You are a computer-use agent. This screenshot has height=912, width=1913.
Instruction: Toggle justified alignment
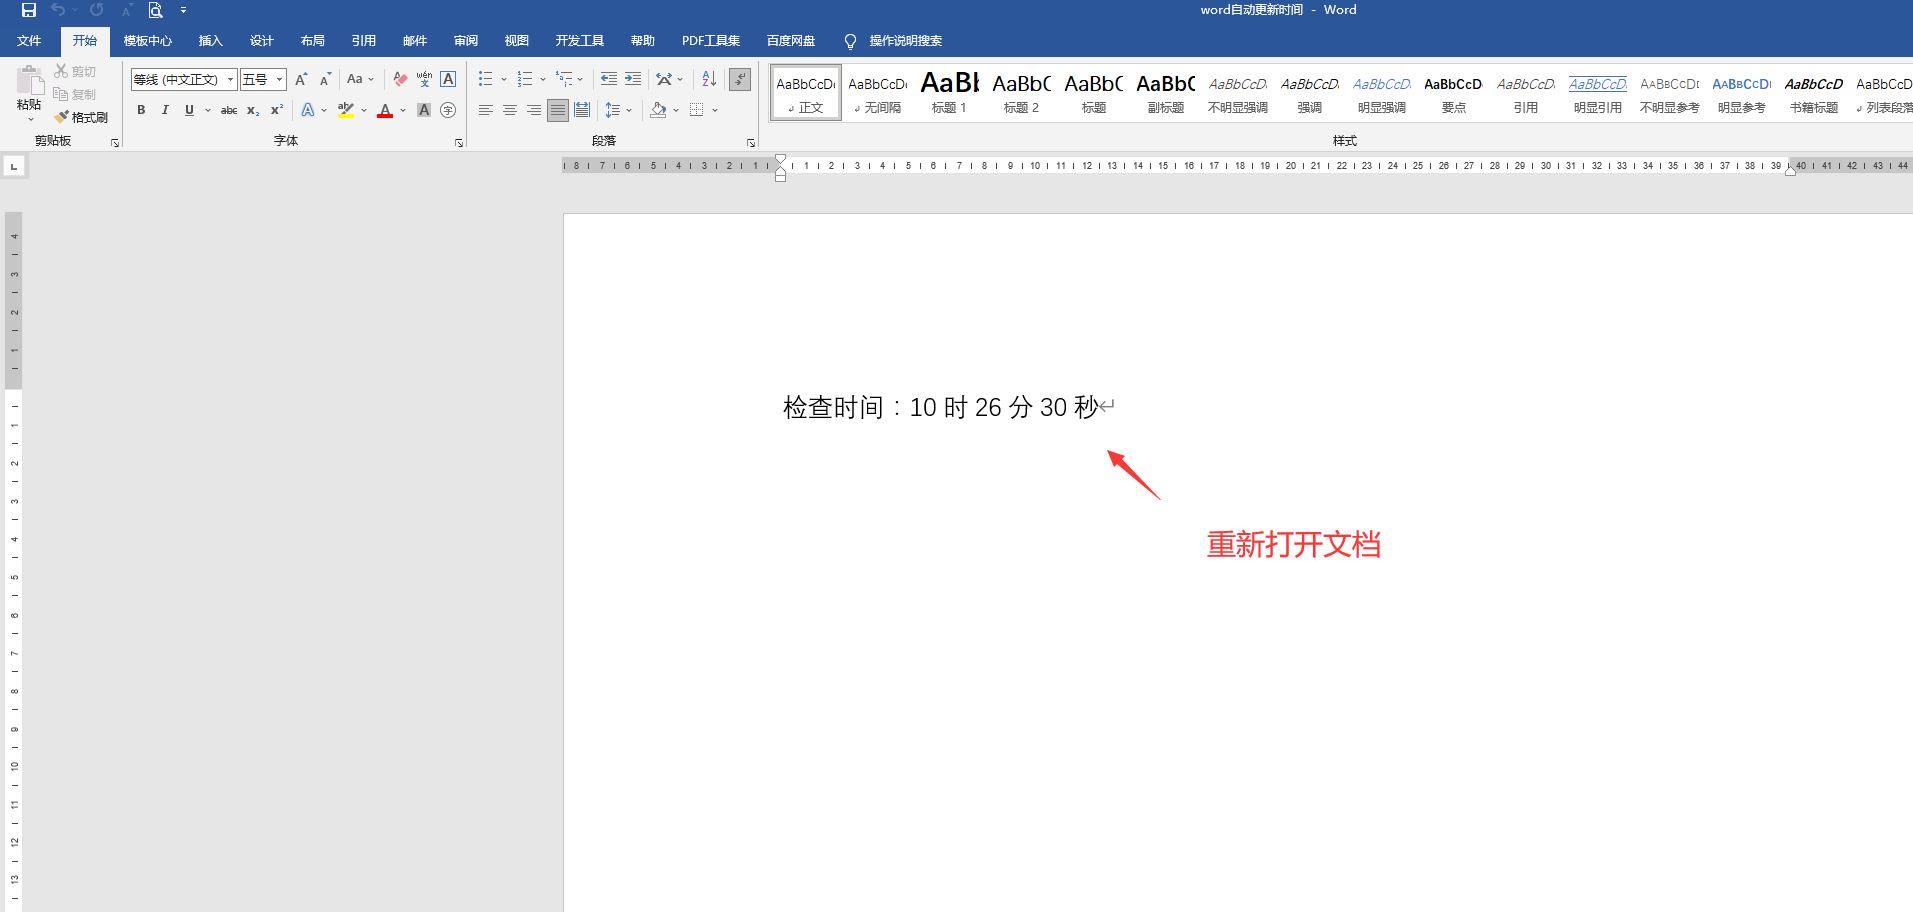tap(558, 110)
